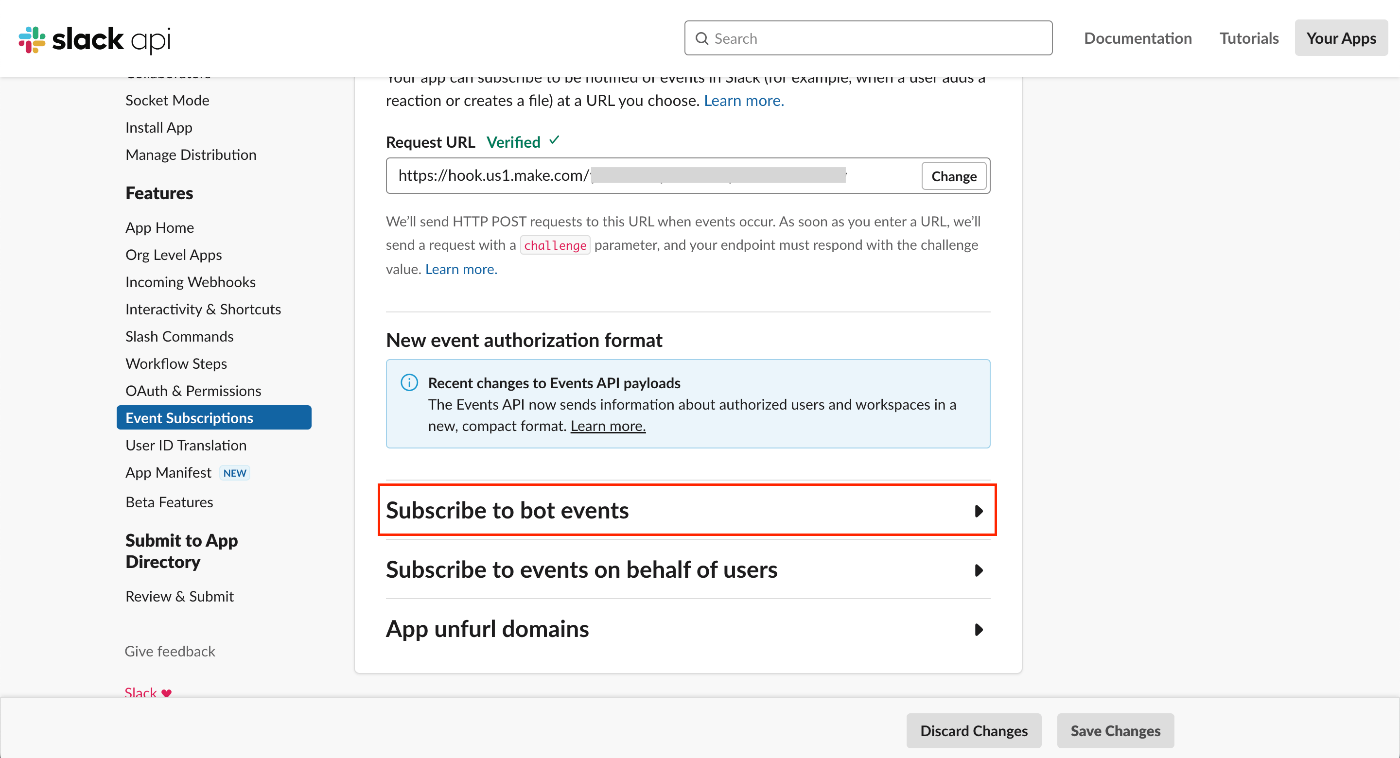Click Discard Changes button
The height and width of the screenshot is (758, 1400).
click(974, 731)
